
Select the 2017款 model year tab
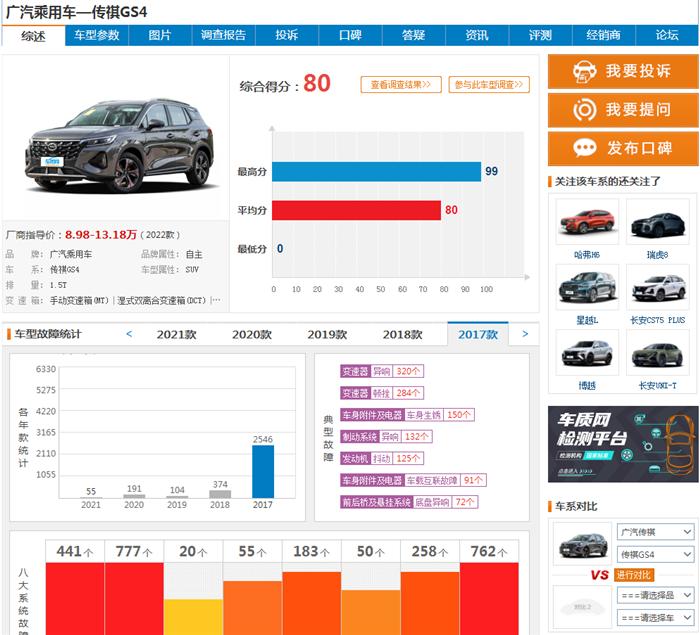pyautogui.click(x=478, y=334)
